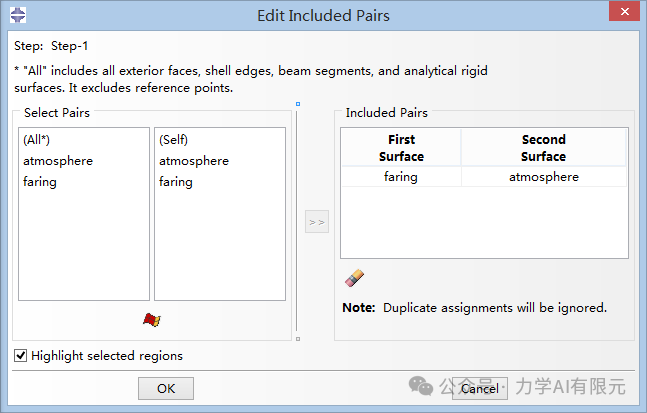This screenshot has width=647, height=413.
Task: Click the eraser icon to delete pairs
Action: [354, 278]
